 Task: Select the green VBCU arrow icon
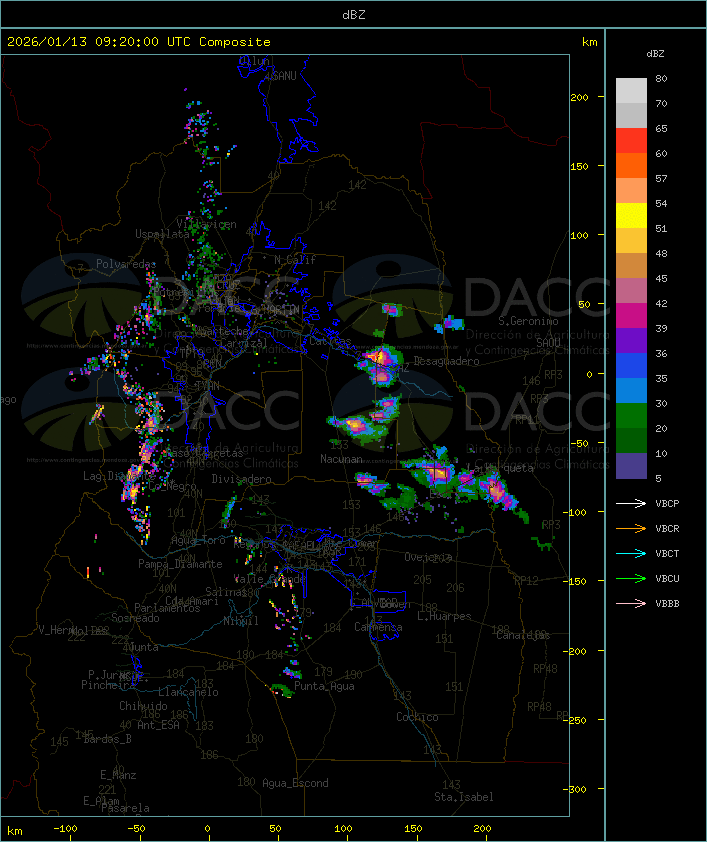632,578
